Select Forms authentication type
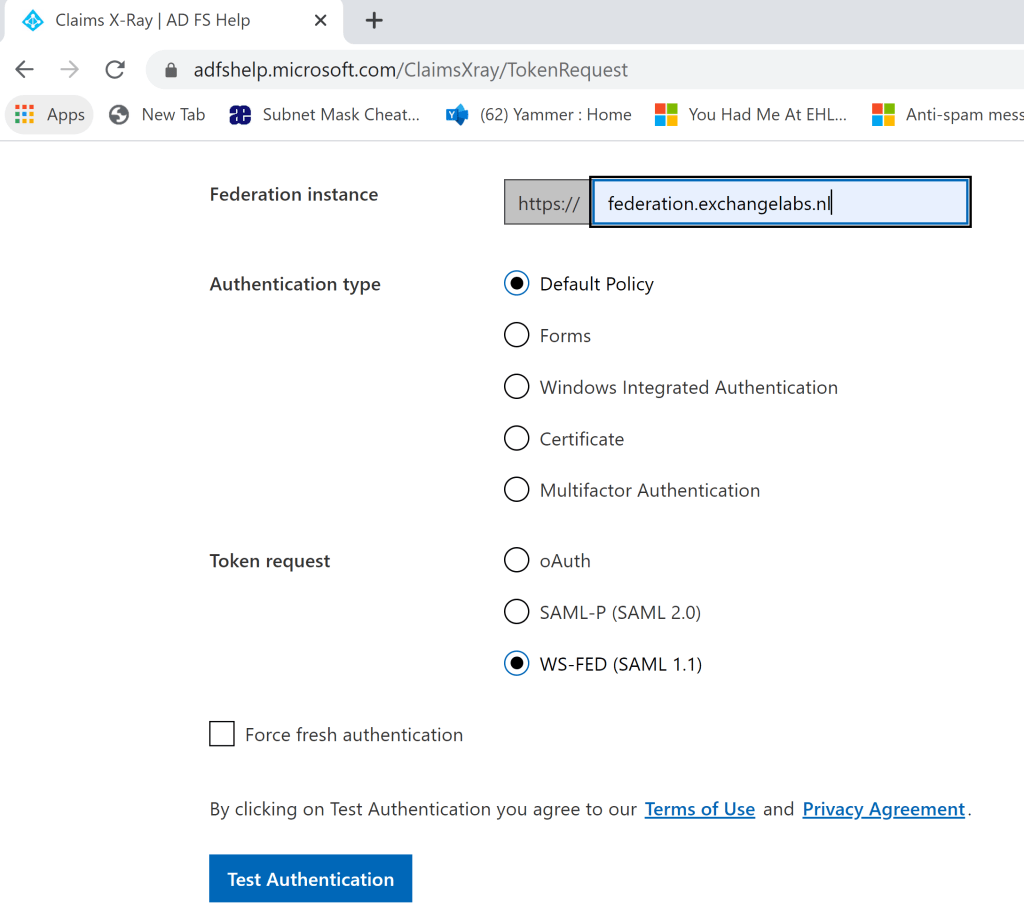 516,335
